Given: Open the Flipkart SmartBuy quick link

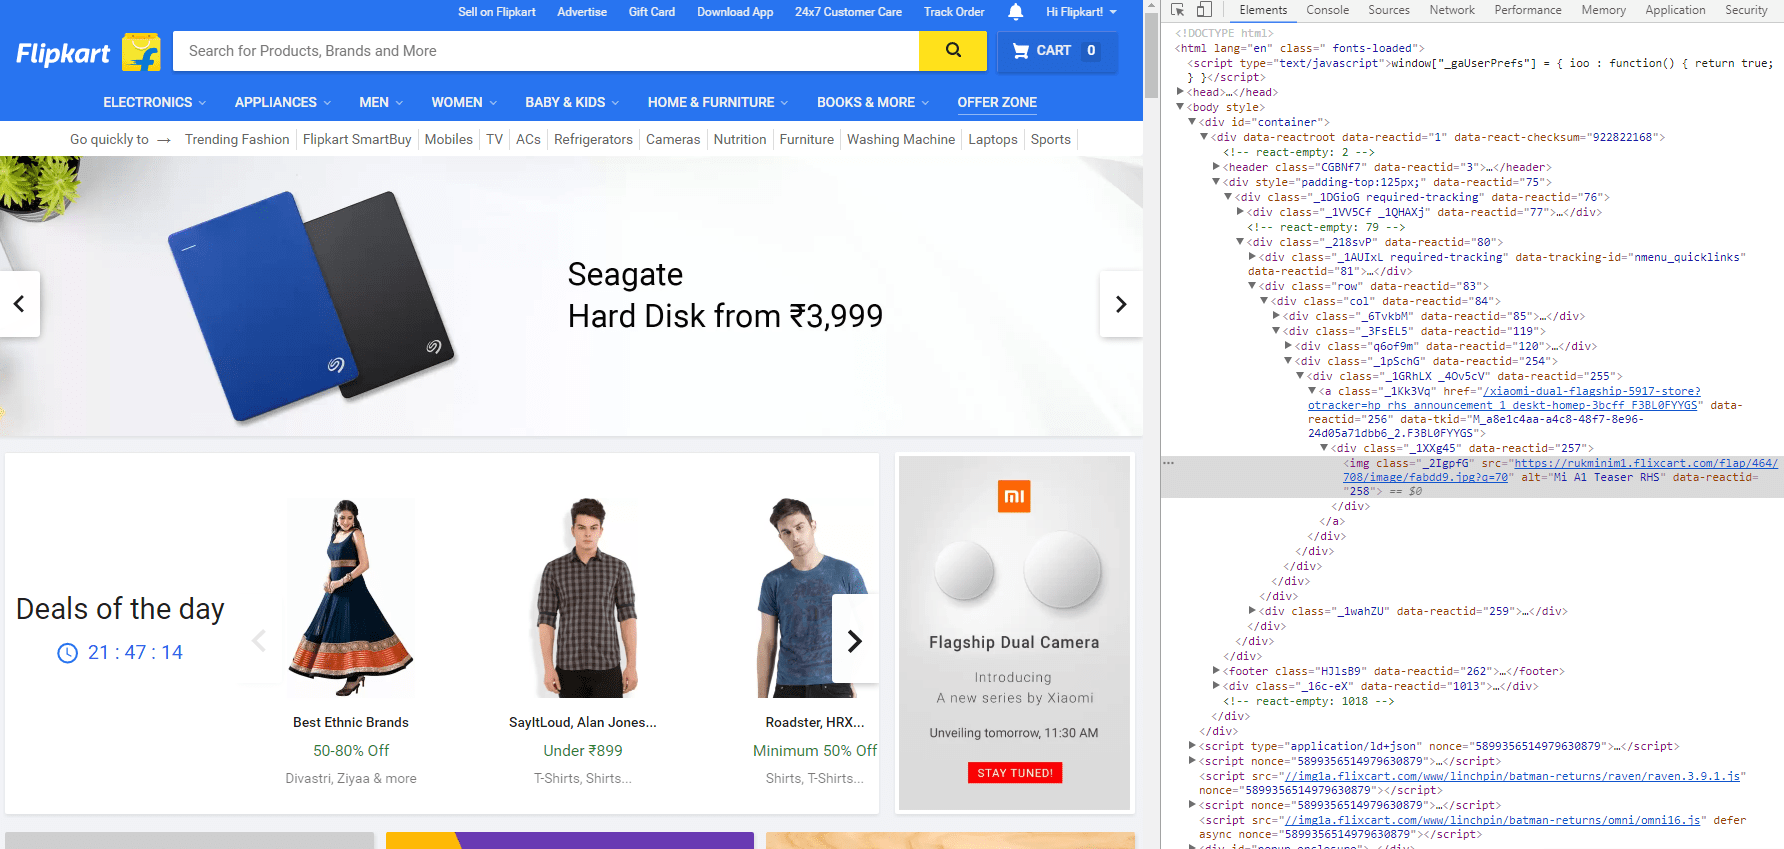Looking at the screenshot, I should click(357, 139).
